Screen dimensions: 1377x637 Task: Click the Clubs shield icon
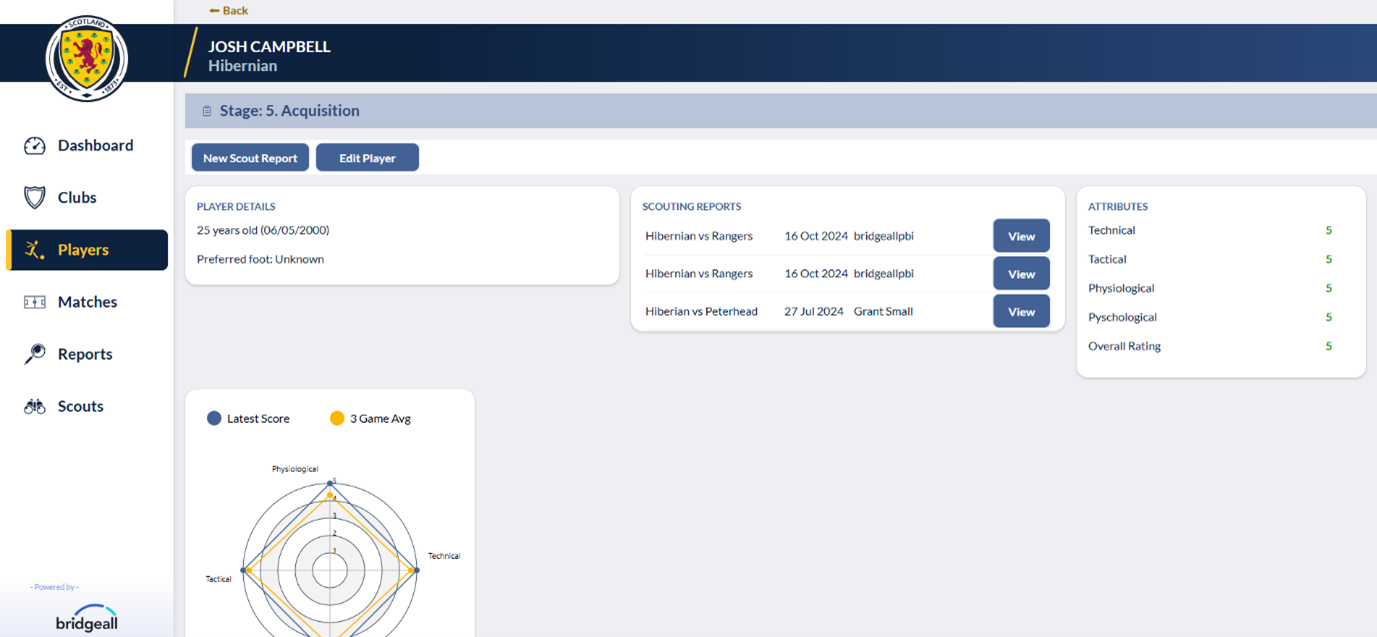[x=35, y=198]
